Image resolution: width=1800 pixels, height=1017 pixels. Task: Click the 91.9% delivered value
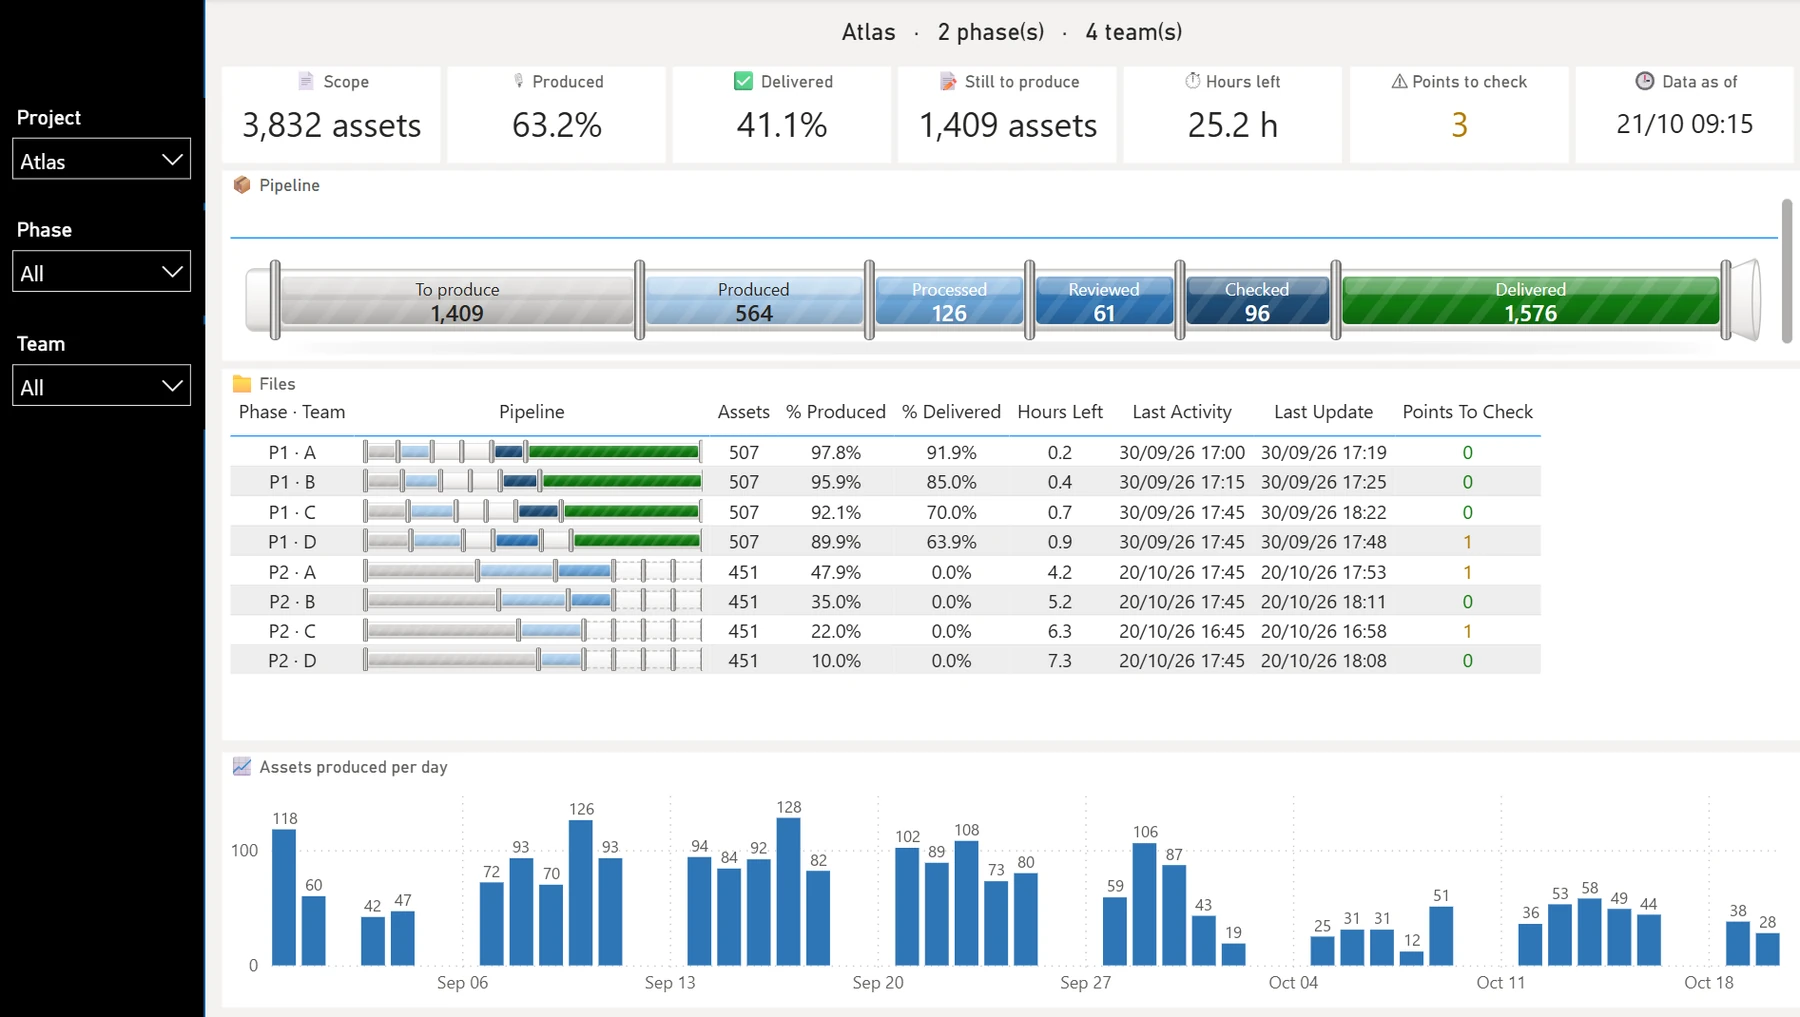(951, 453)
